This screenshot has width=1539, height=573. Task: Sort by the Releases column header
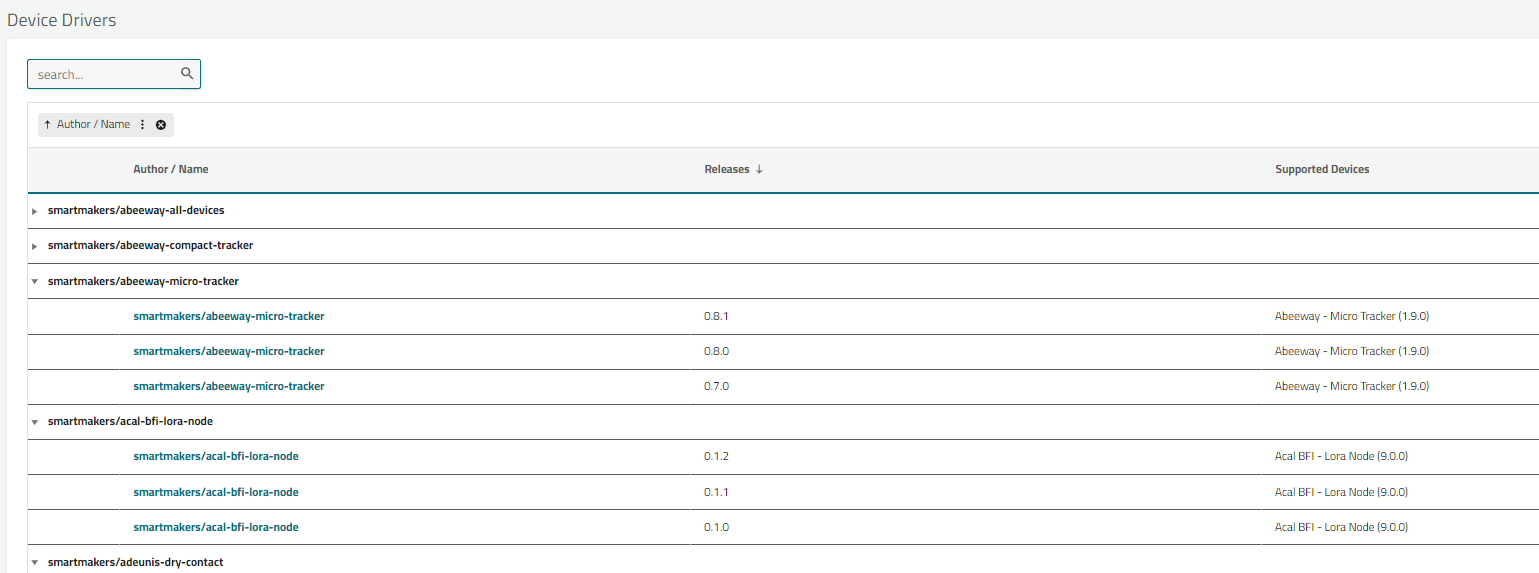(x=727, y=170)
